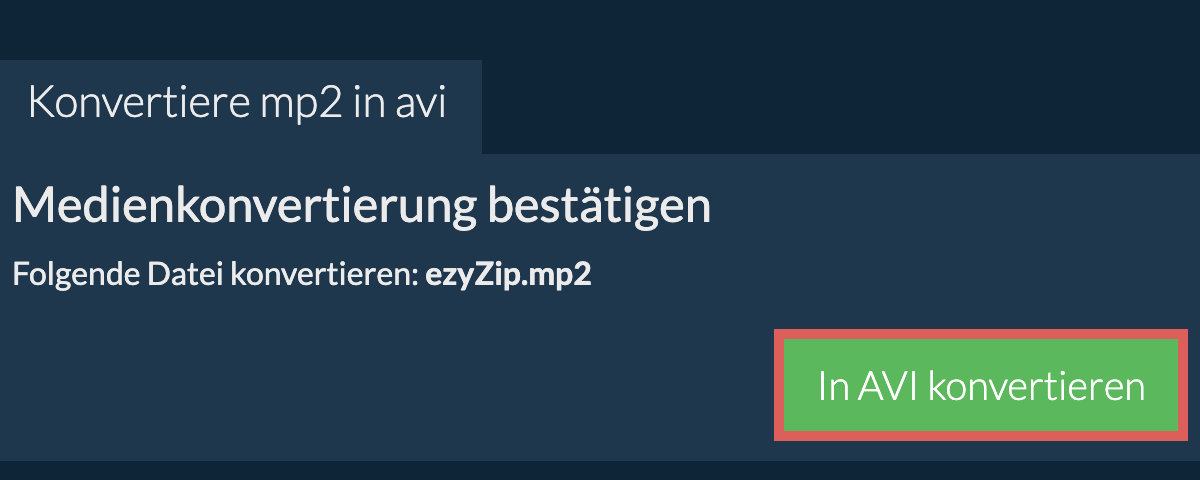
Task: Click the bold source file name to convert
Action: coord(509,275)
